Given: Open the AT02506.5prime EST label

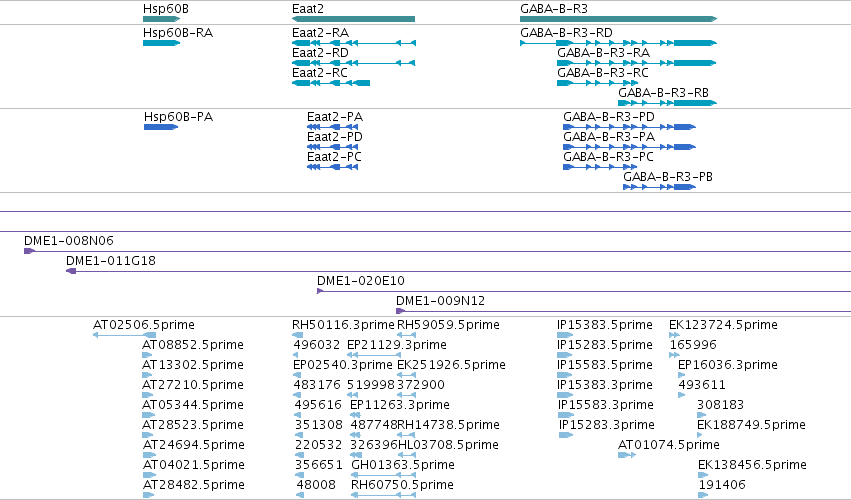Looking at the screenshot, I should (144, 325).
